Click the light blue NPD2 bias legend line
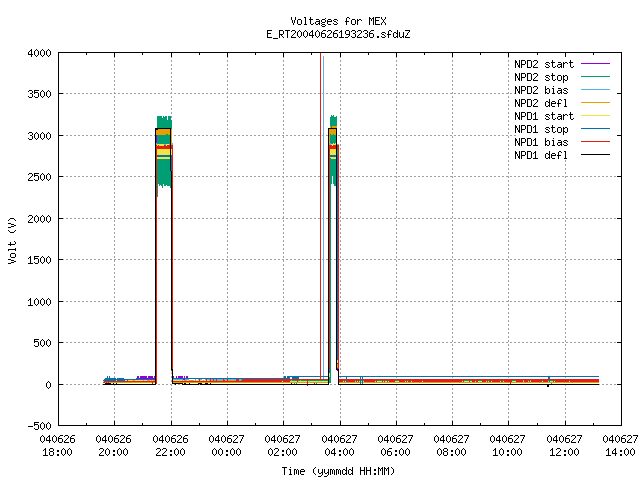Screen dimensions: 640x480 pos(595,89)
